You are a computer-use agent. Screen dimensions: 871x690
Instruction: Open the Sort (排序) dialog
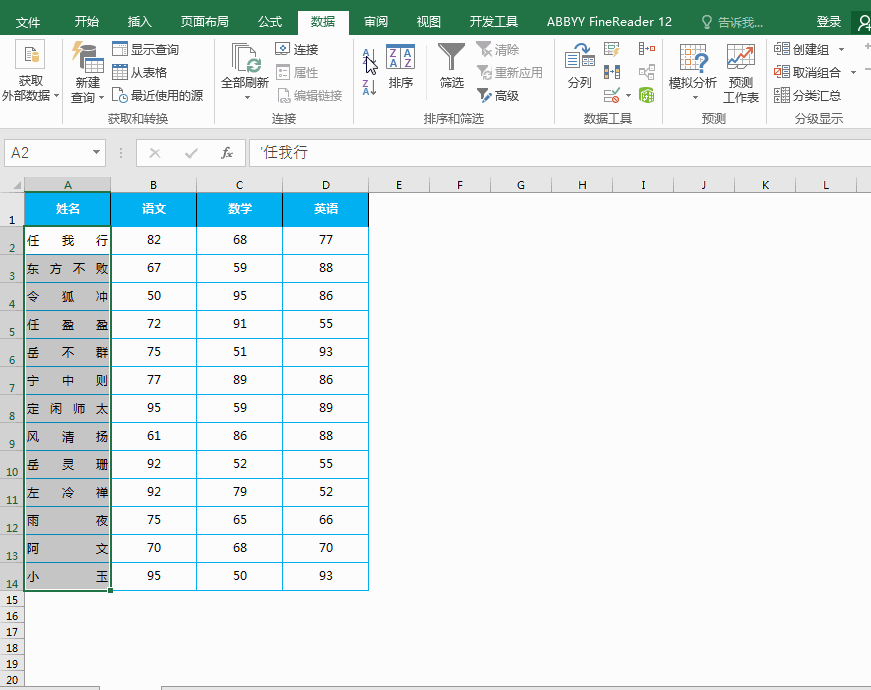click(401, 67)
